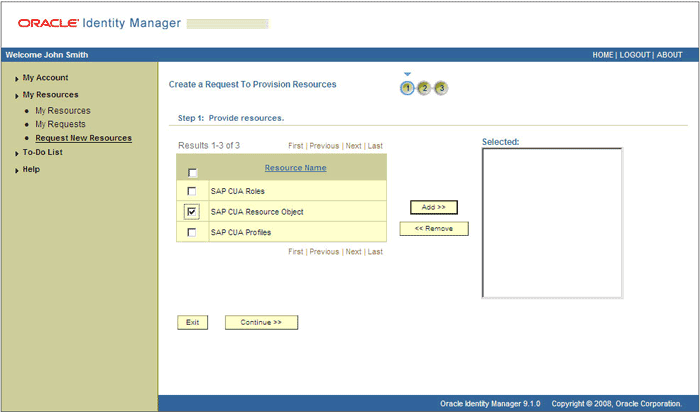
Task: Check the SAP CUA Roles checkbox
Action: point(192,191)
